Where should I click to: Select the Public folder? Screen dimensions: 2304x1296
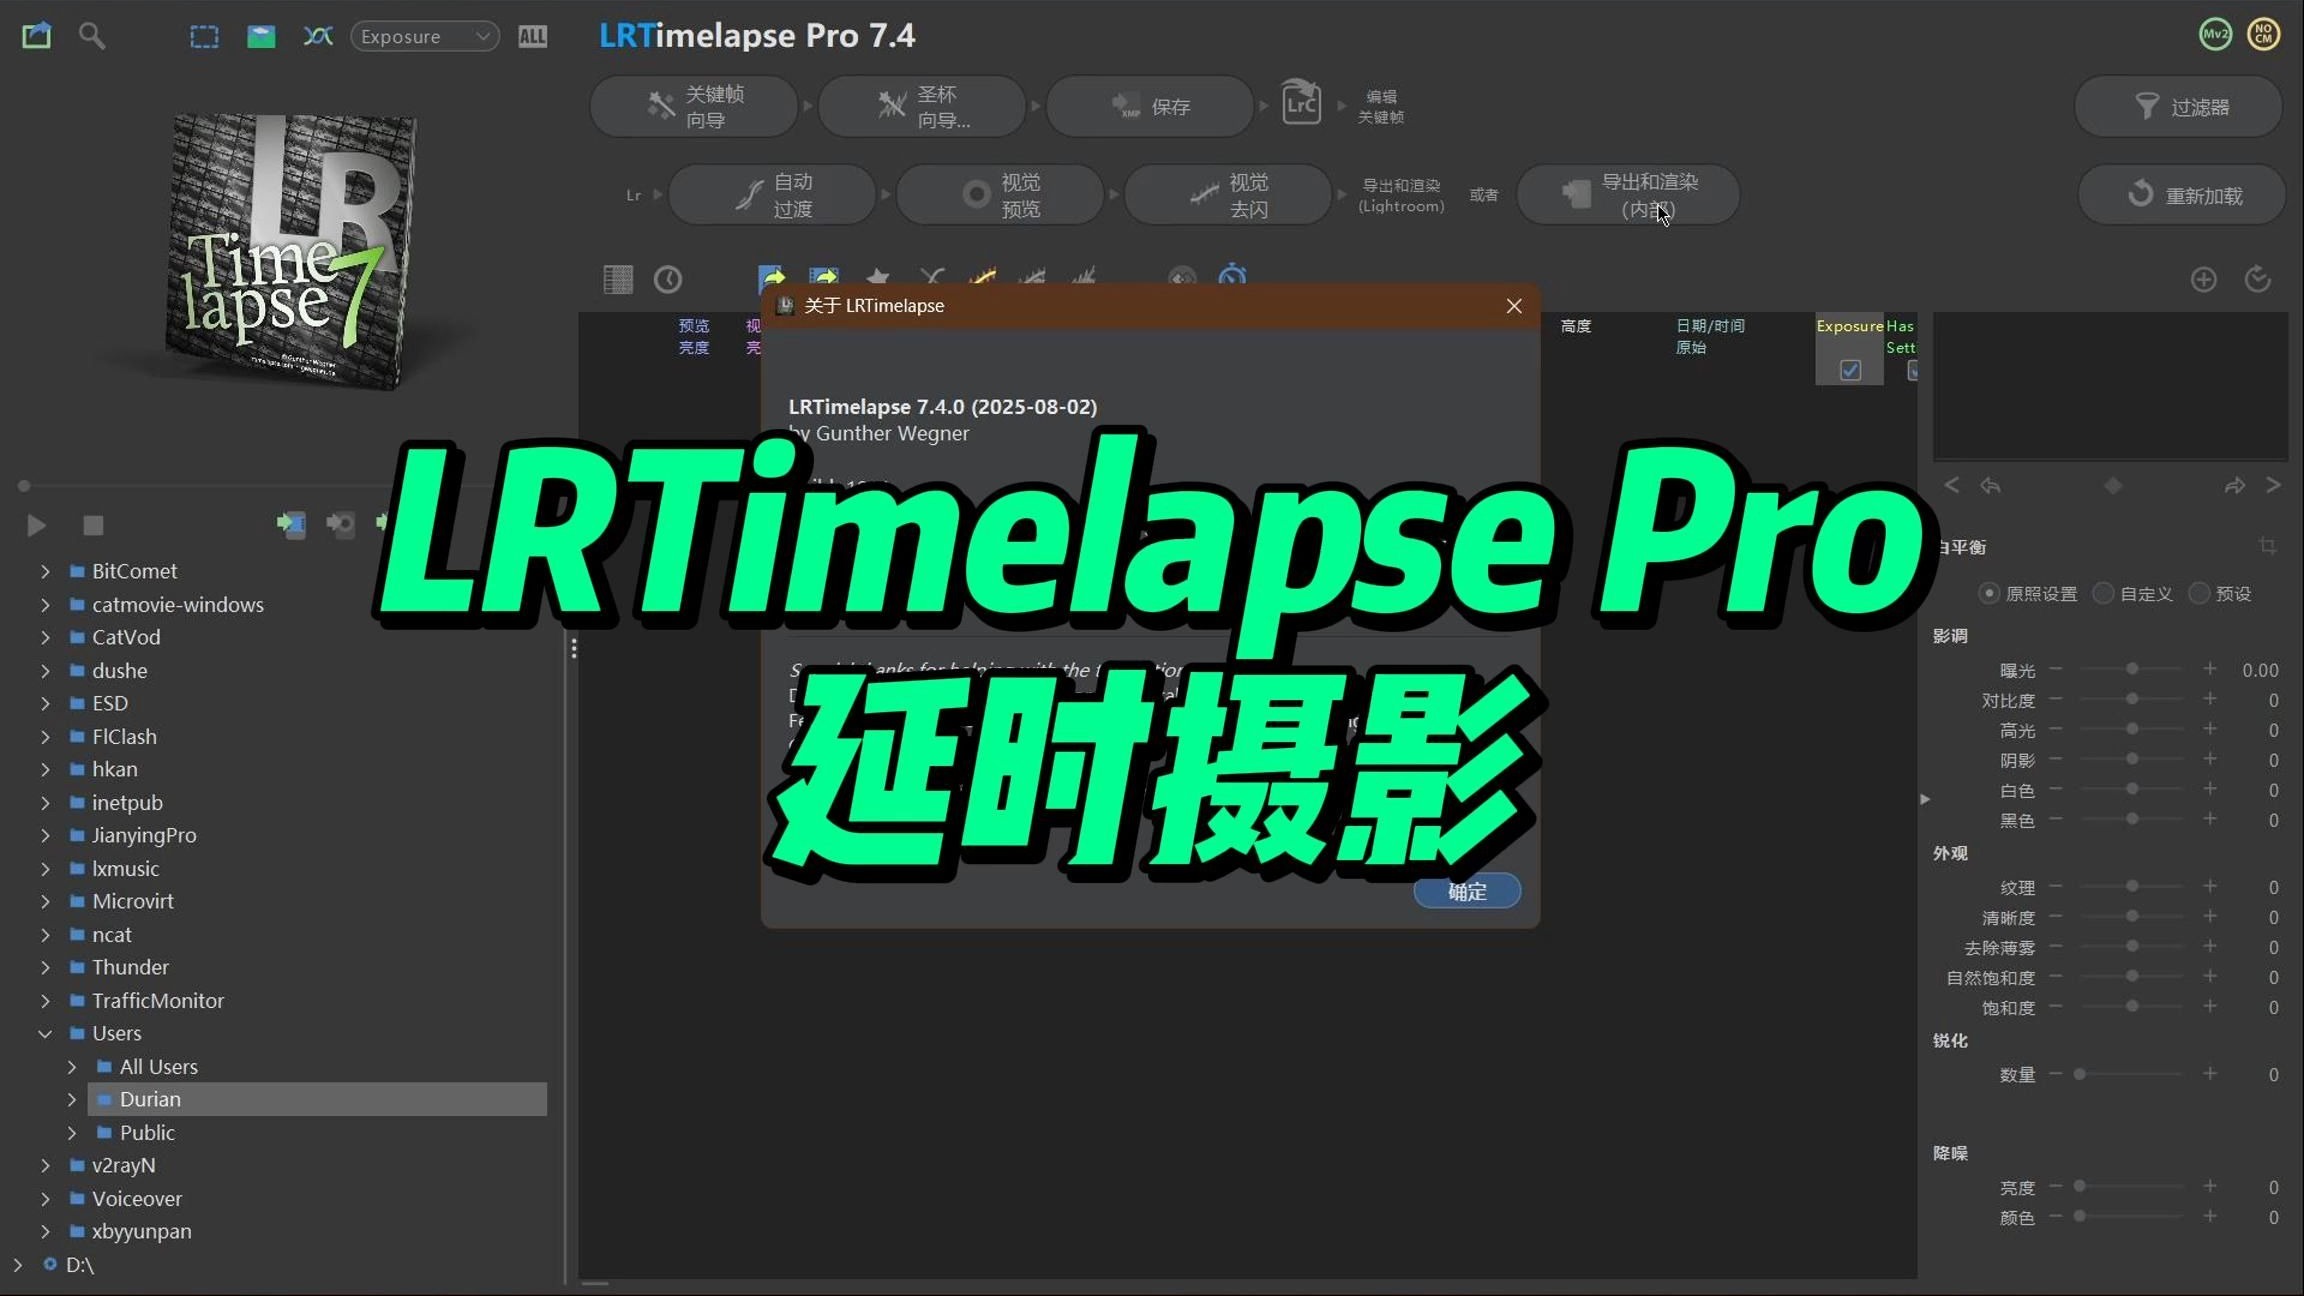point(147,1133)
